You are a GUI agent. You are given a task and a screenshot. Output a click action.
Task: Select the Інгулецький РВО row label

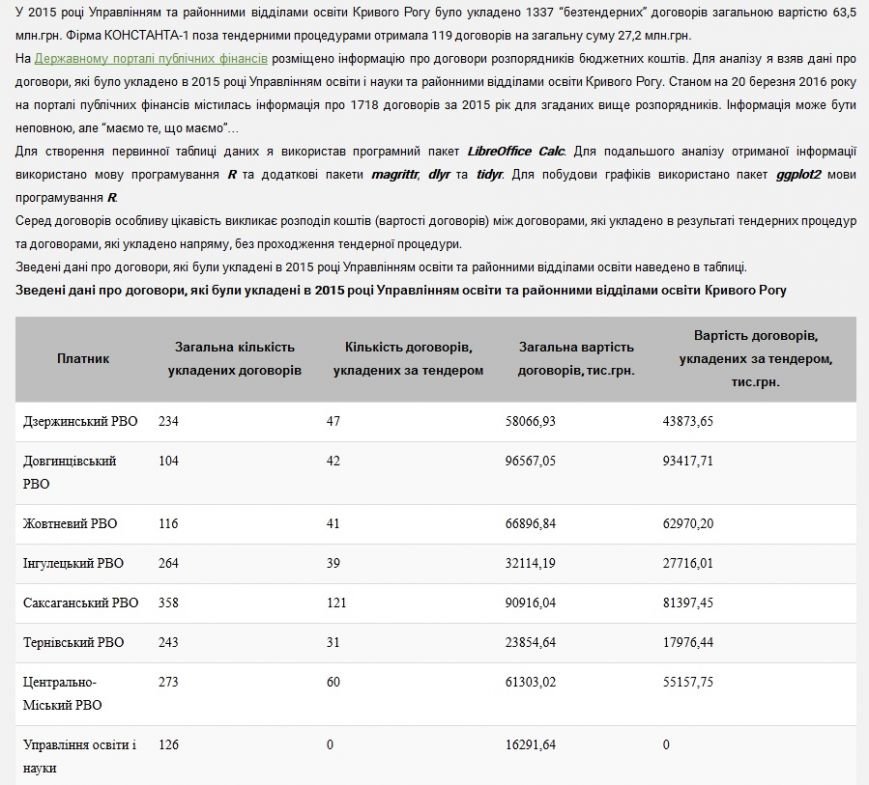click(x=73, y=563)
